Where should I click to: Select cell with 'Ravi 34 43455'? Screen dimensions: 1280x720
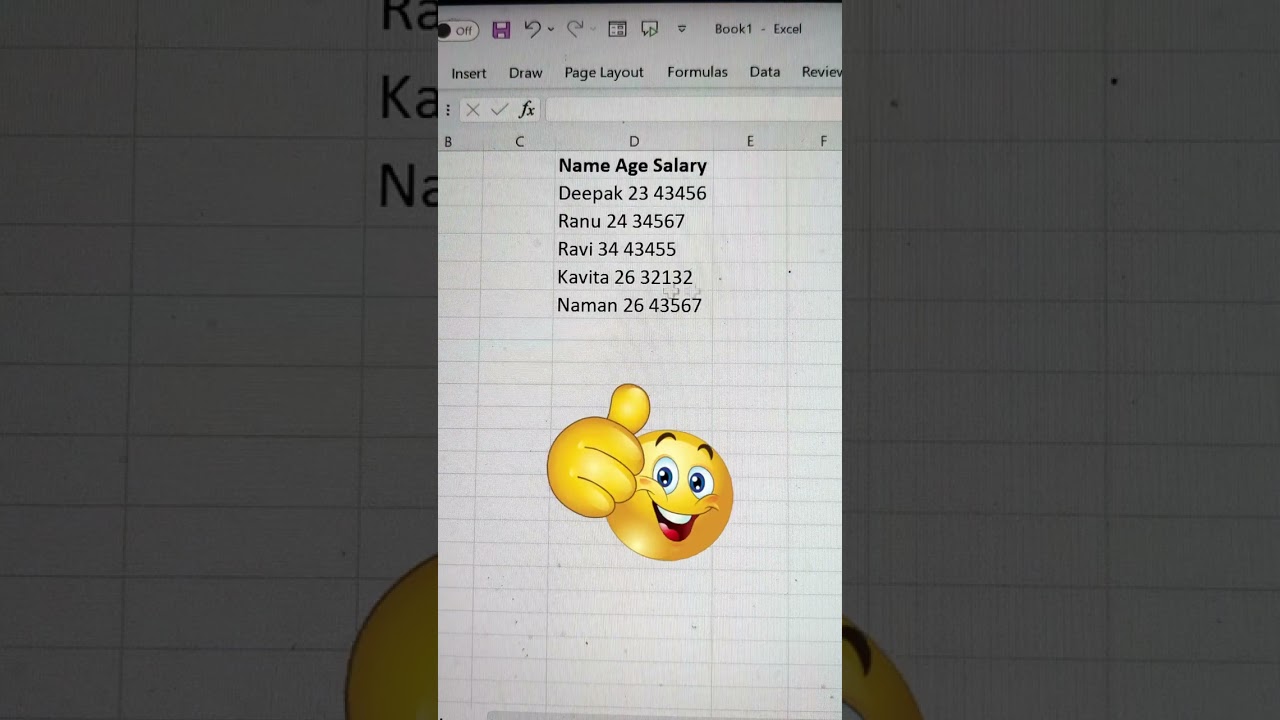click(633, 249)
